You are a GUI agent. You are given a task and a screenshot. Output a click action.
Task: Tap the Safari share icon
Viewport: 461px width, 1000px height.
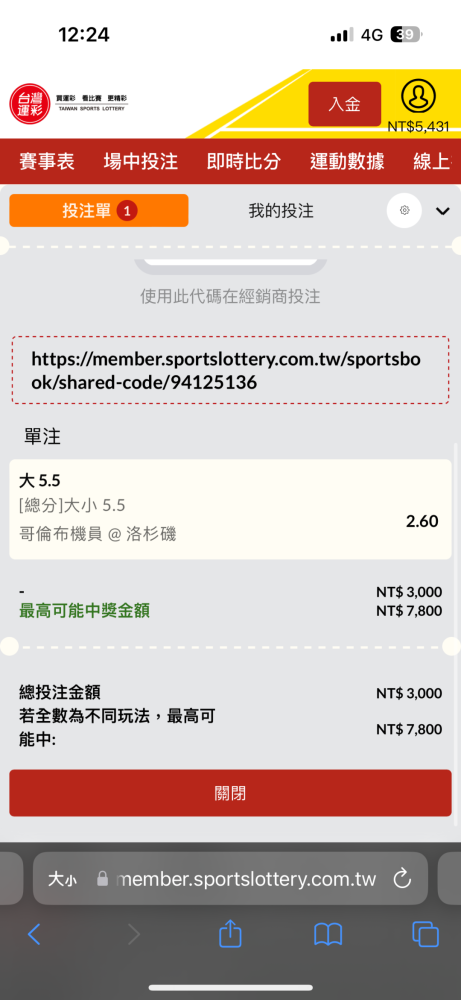pyautogui.click(x=230, y=934)
